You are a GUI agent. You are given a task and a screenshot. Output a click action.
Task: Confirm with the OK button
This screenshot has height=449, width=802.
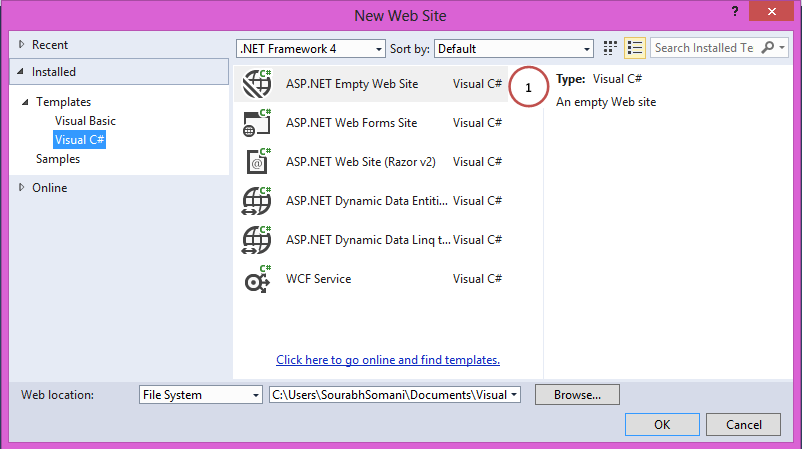pos(662,424)
